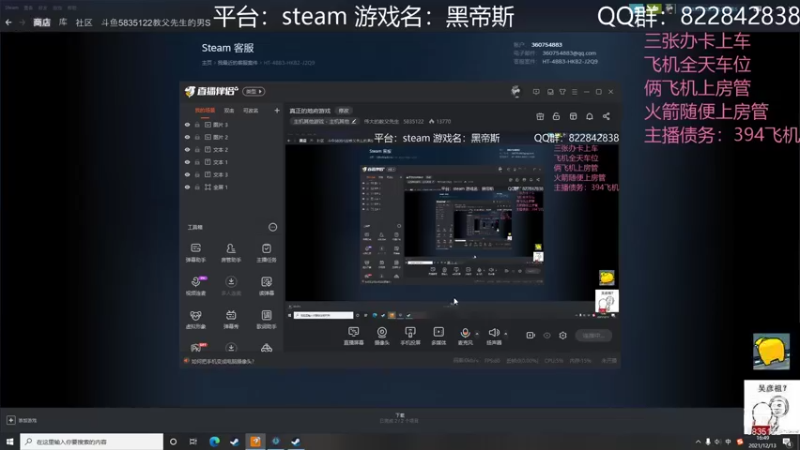Switch to the second scene tab
Screen dimensions: 800x450
(229, 110)
